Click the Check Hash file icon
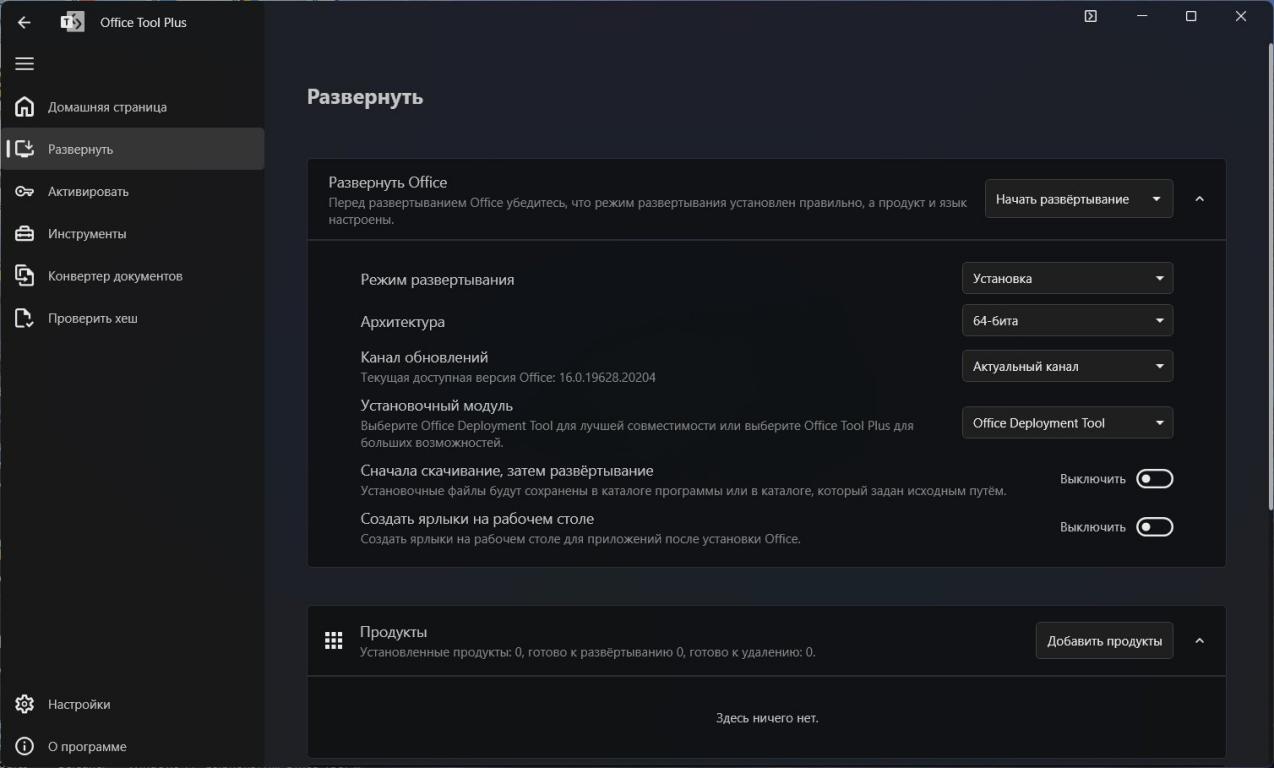This screenshot has height=768, width=1274. [x=24, y=318]
